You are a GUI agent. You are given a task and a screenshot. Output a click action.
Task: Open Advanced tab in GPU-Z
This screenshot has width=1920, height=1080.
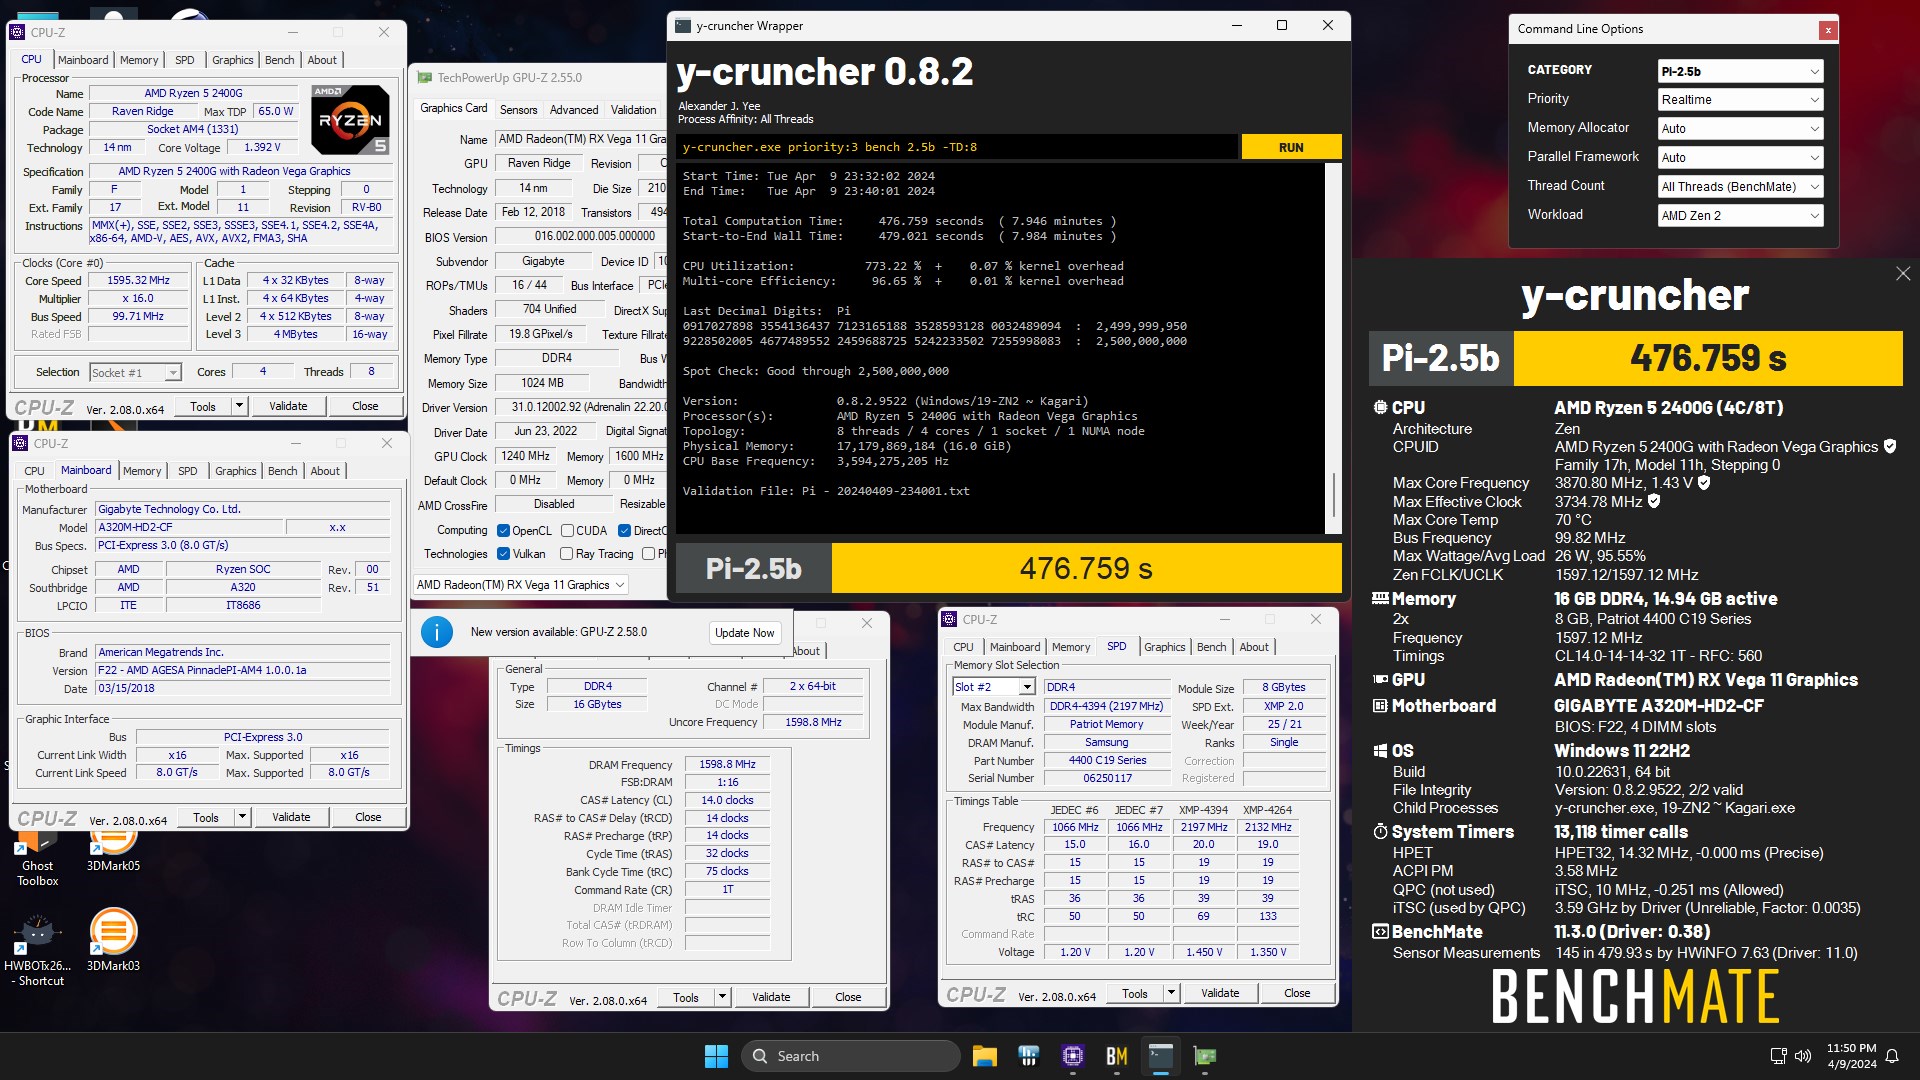(574, 110)
